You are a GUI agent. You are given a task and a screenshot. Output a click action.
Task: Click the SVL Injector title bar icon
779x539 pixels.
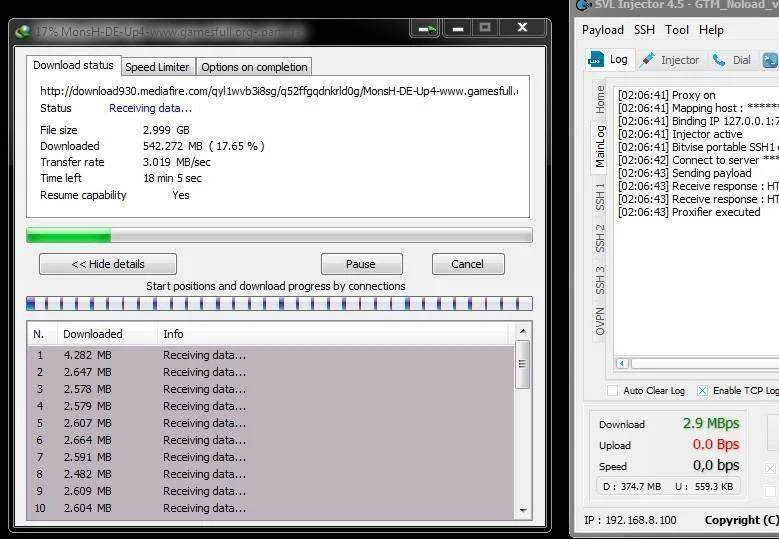[583, 5]
